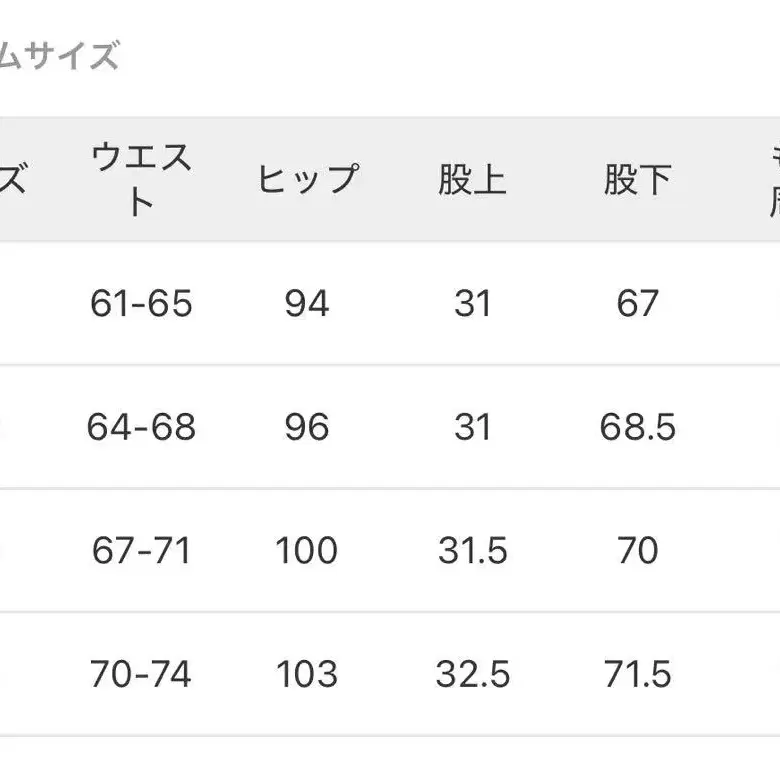Click the 股上 value 31.5

[472, 551]
